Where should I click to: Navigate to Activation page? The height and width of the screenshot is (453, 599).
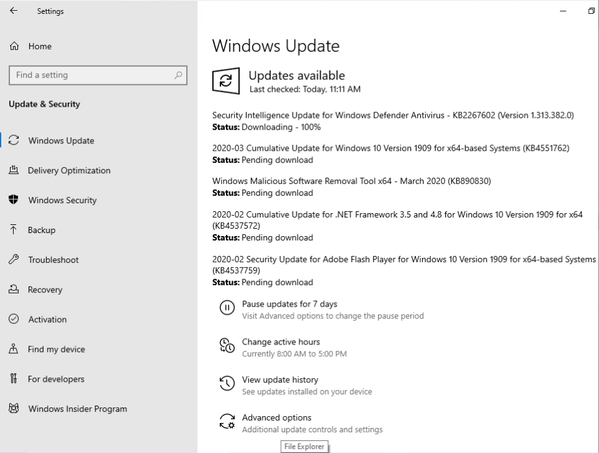47,319
